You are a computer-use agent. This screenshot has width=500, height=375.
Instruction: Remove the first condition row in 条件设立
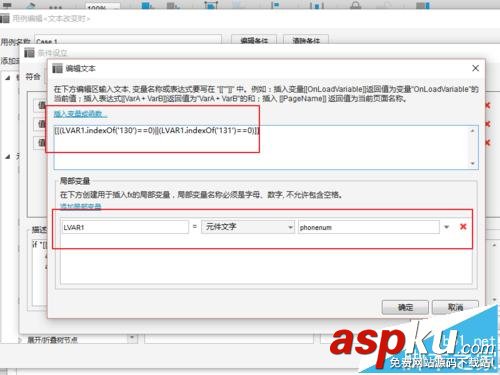(488, 105)
